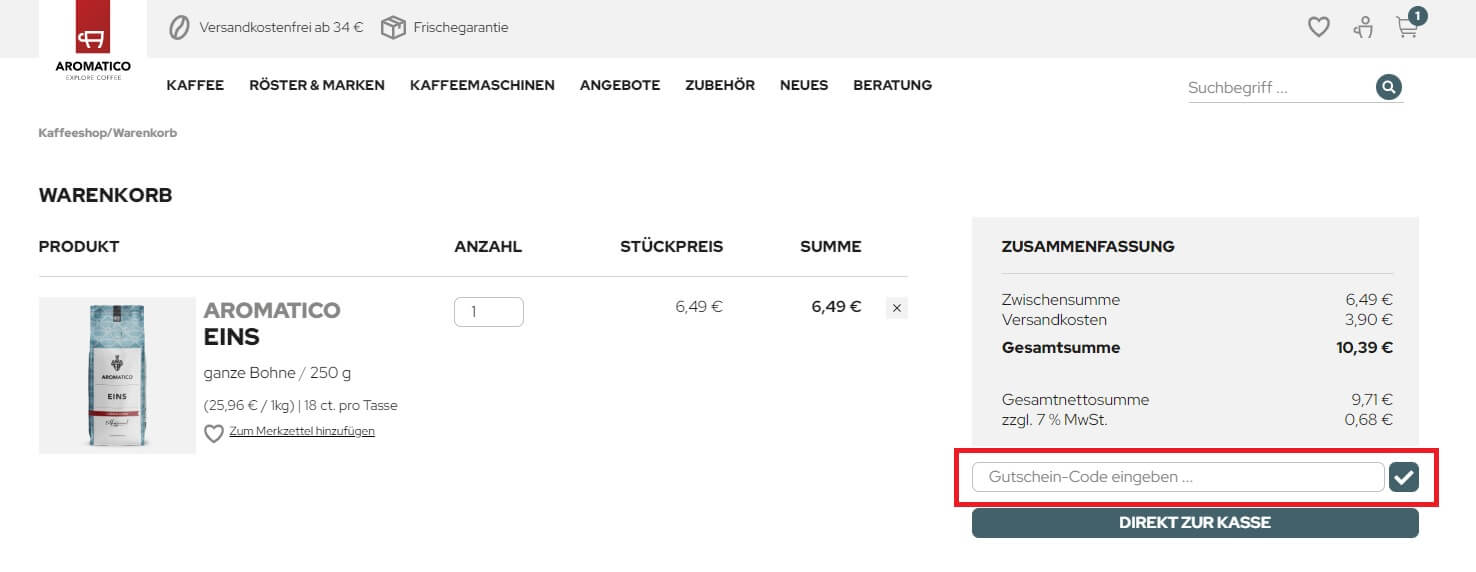1476x572 pixels.
Task: Open the Röster & Marken menu
Action: (317, 85)
